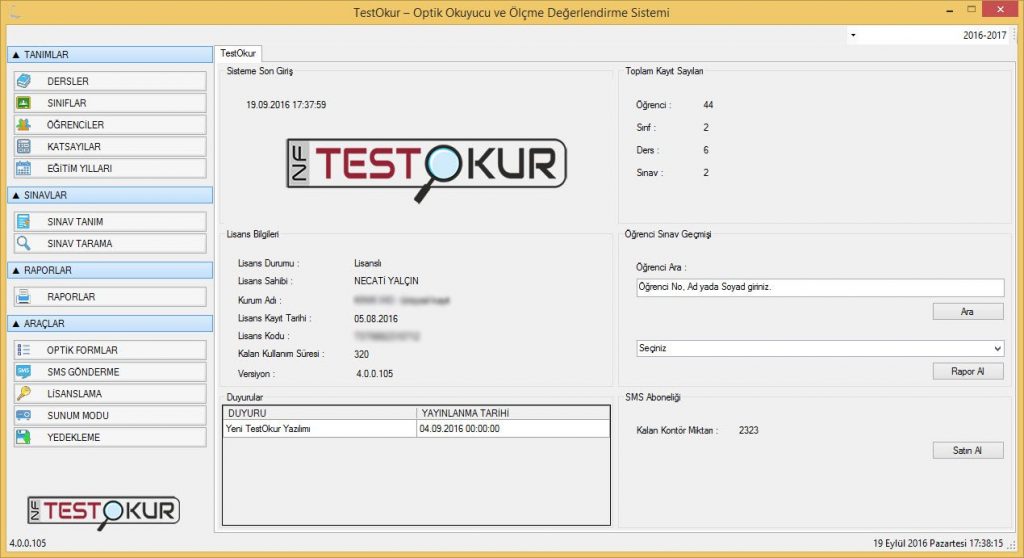
Task: Click the KATSAYILAR calculator icon
Action: (24, 146)
